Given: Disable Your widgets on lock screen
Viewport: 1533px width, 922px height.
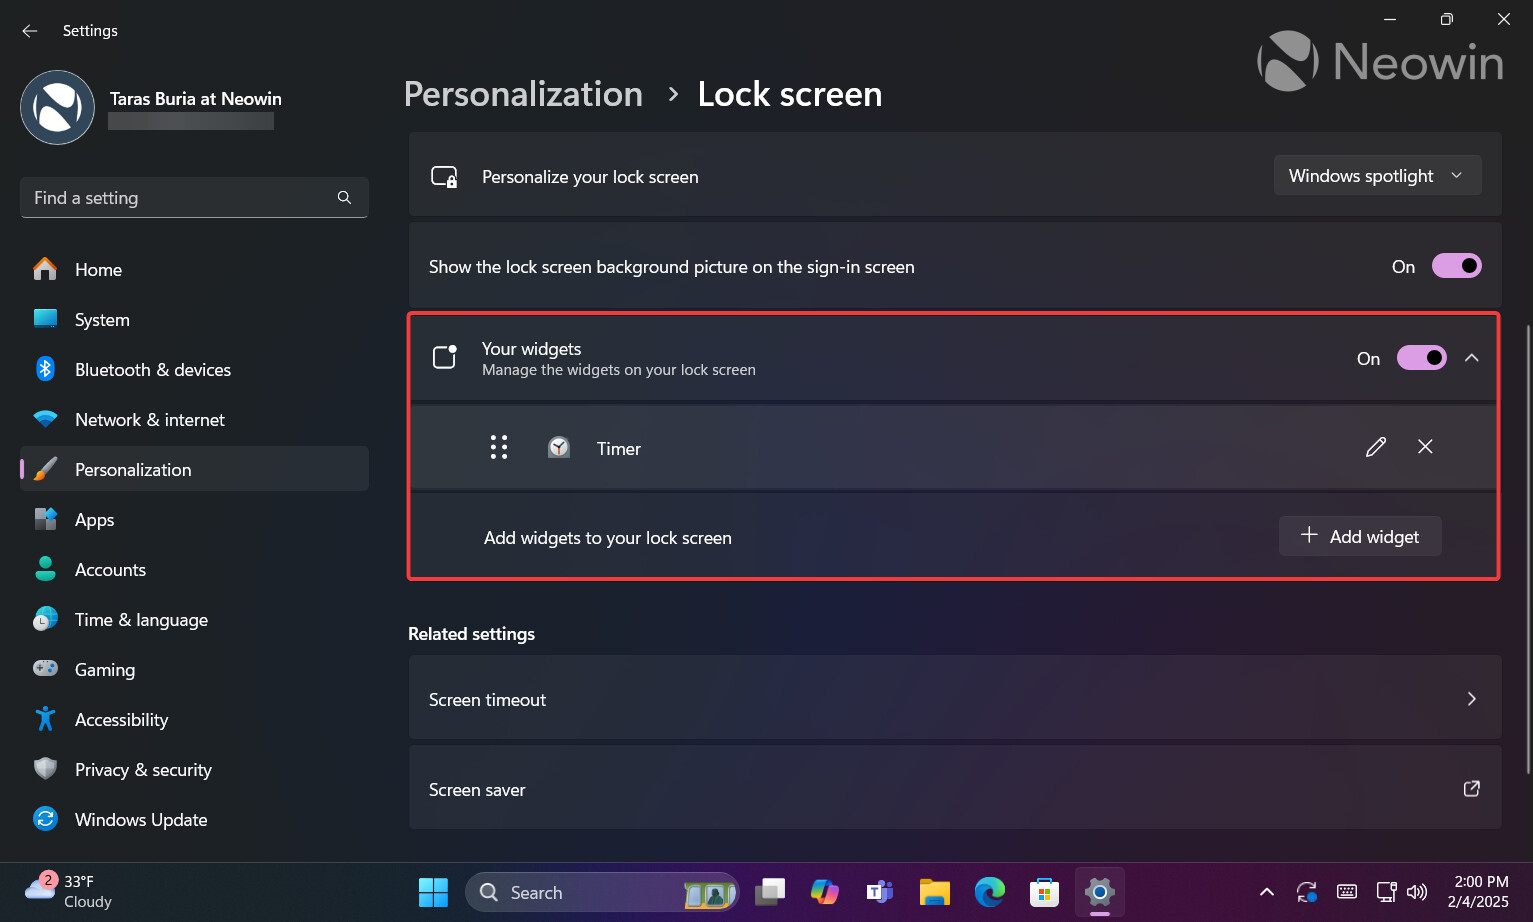Looking at the screenshot, I should (1421, 357).
